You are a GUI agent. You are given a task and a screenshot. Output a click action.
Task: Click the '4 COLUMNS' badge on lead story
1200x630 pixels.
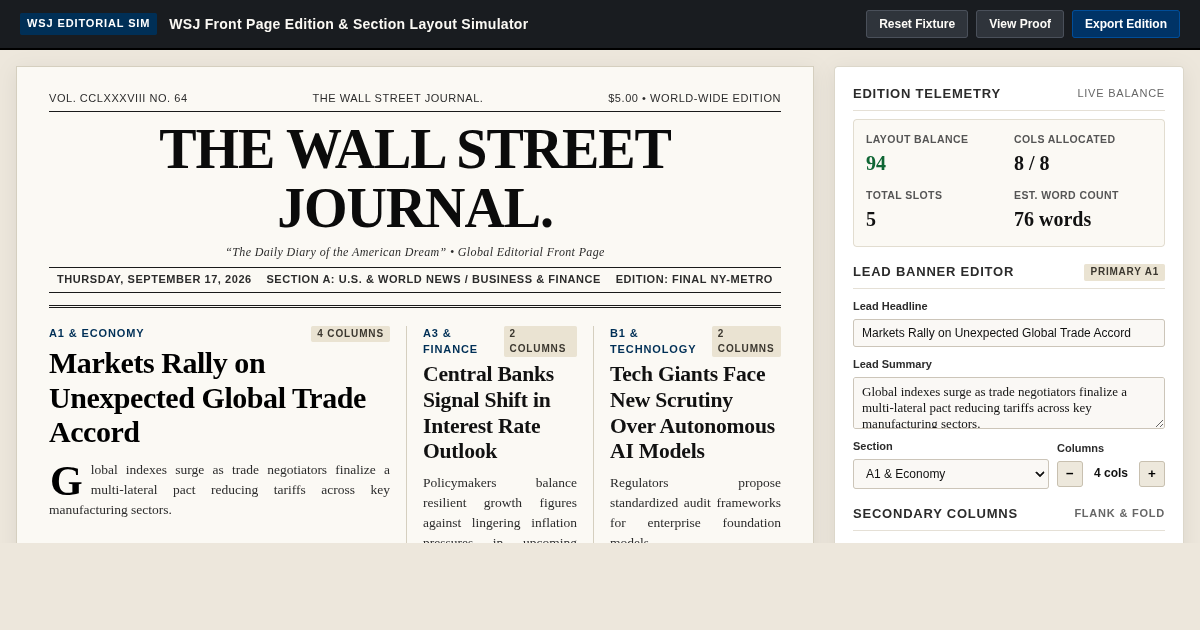[x=350, y=334]
